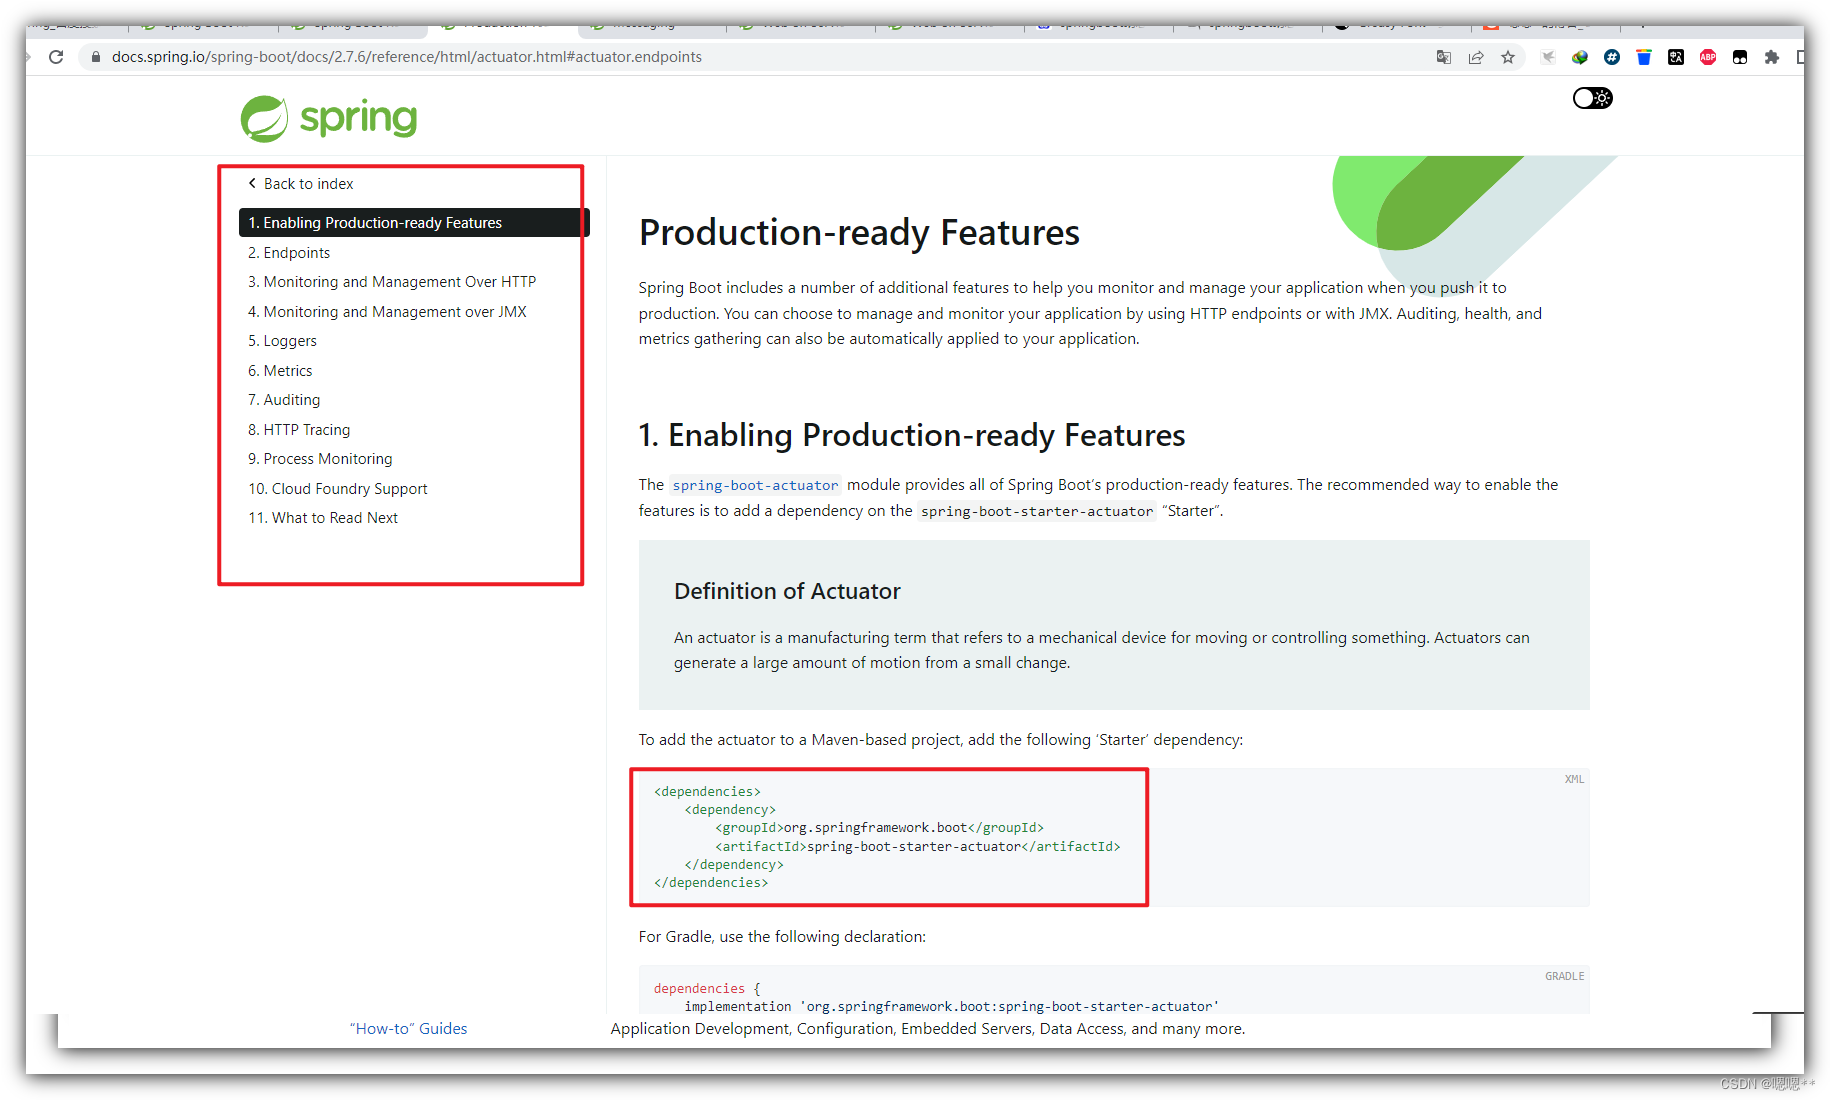Click the 'Production-ready Features' page title
Screen dimensions: 1830x1100
point(859,232)
